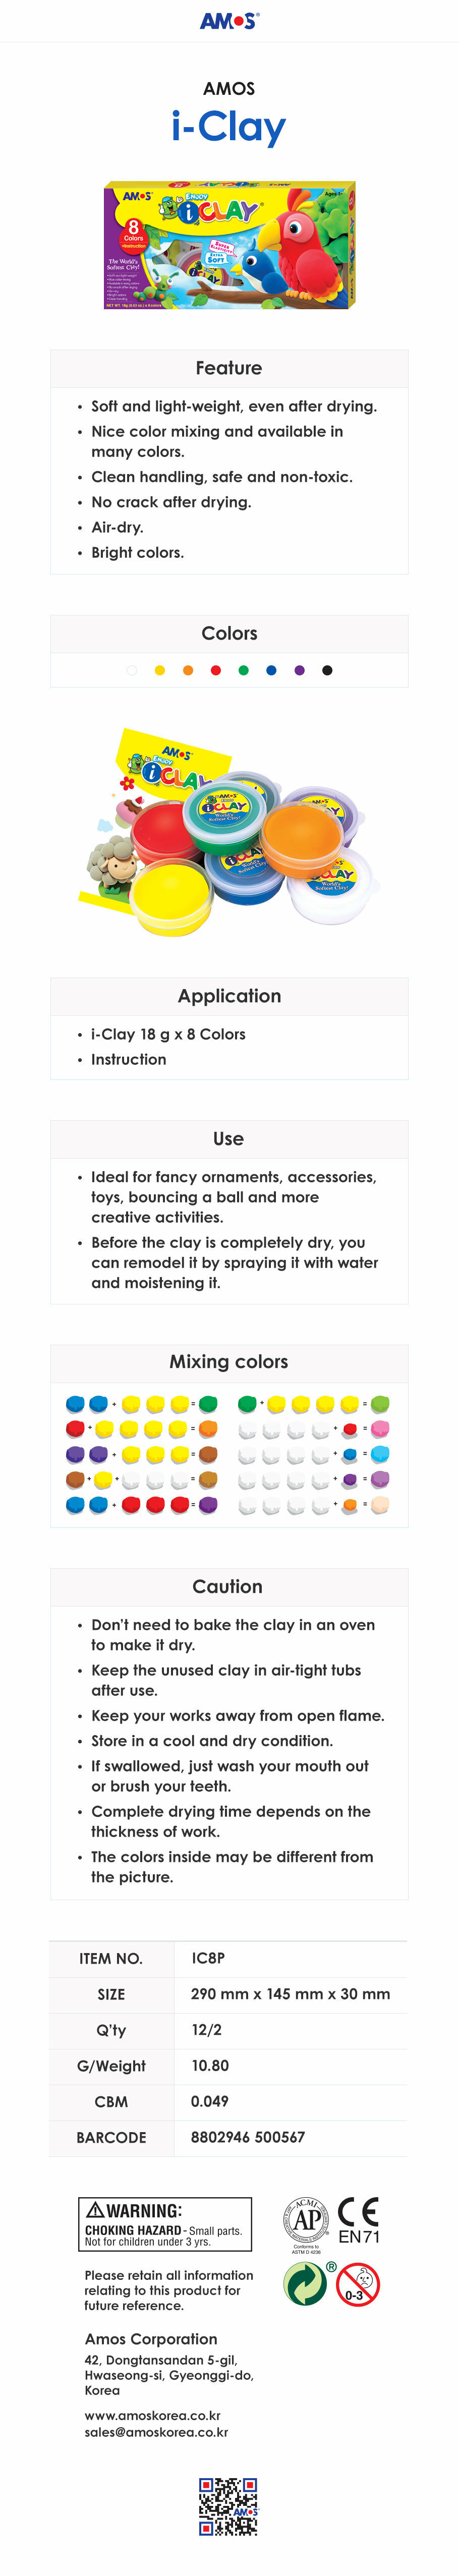The width and height of the screenshot is (459, 2576).
Task: Select the purple color swatch
Action: pos(299,670)
